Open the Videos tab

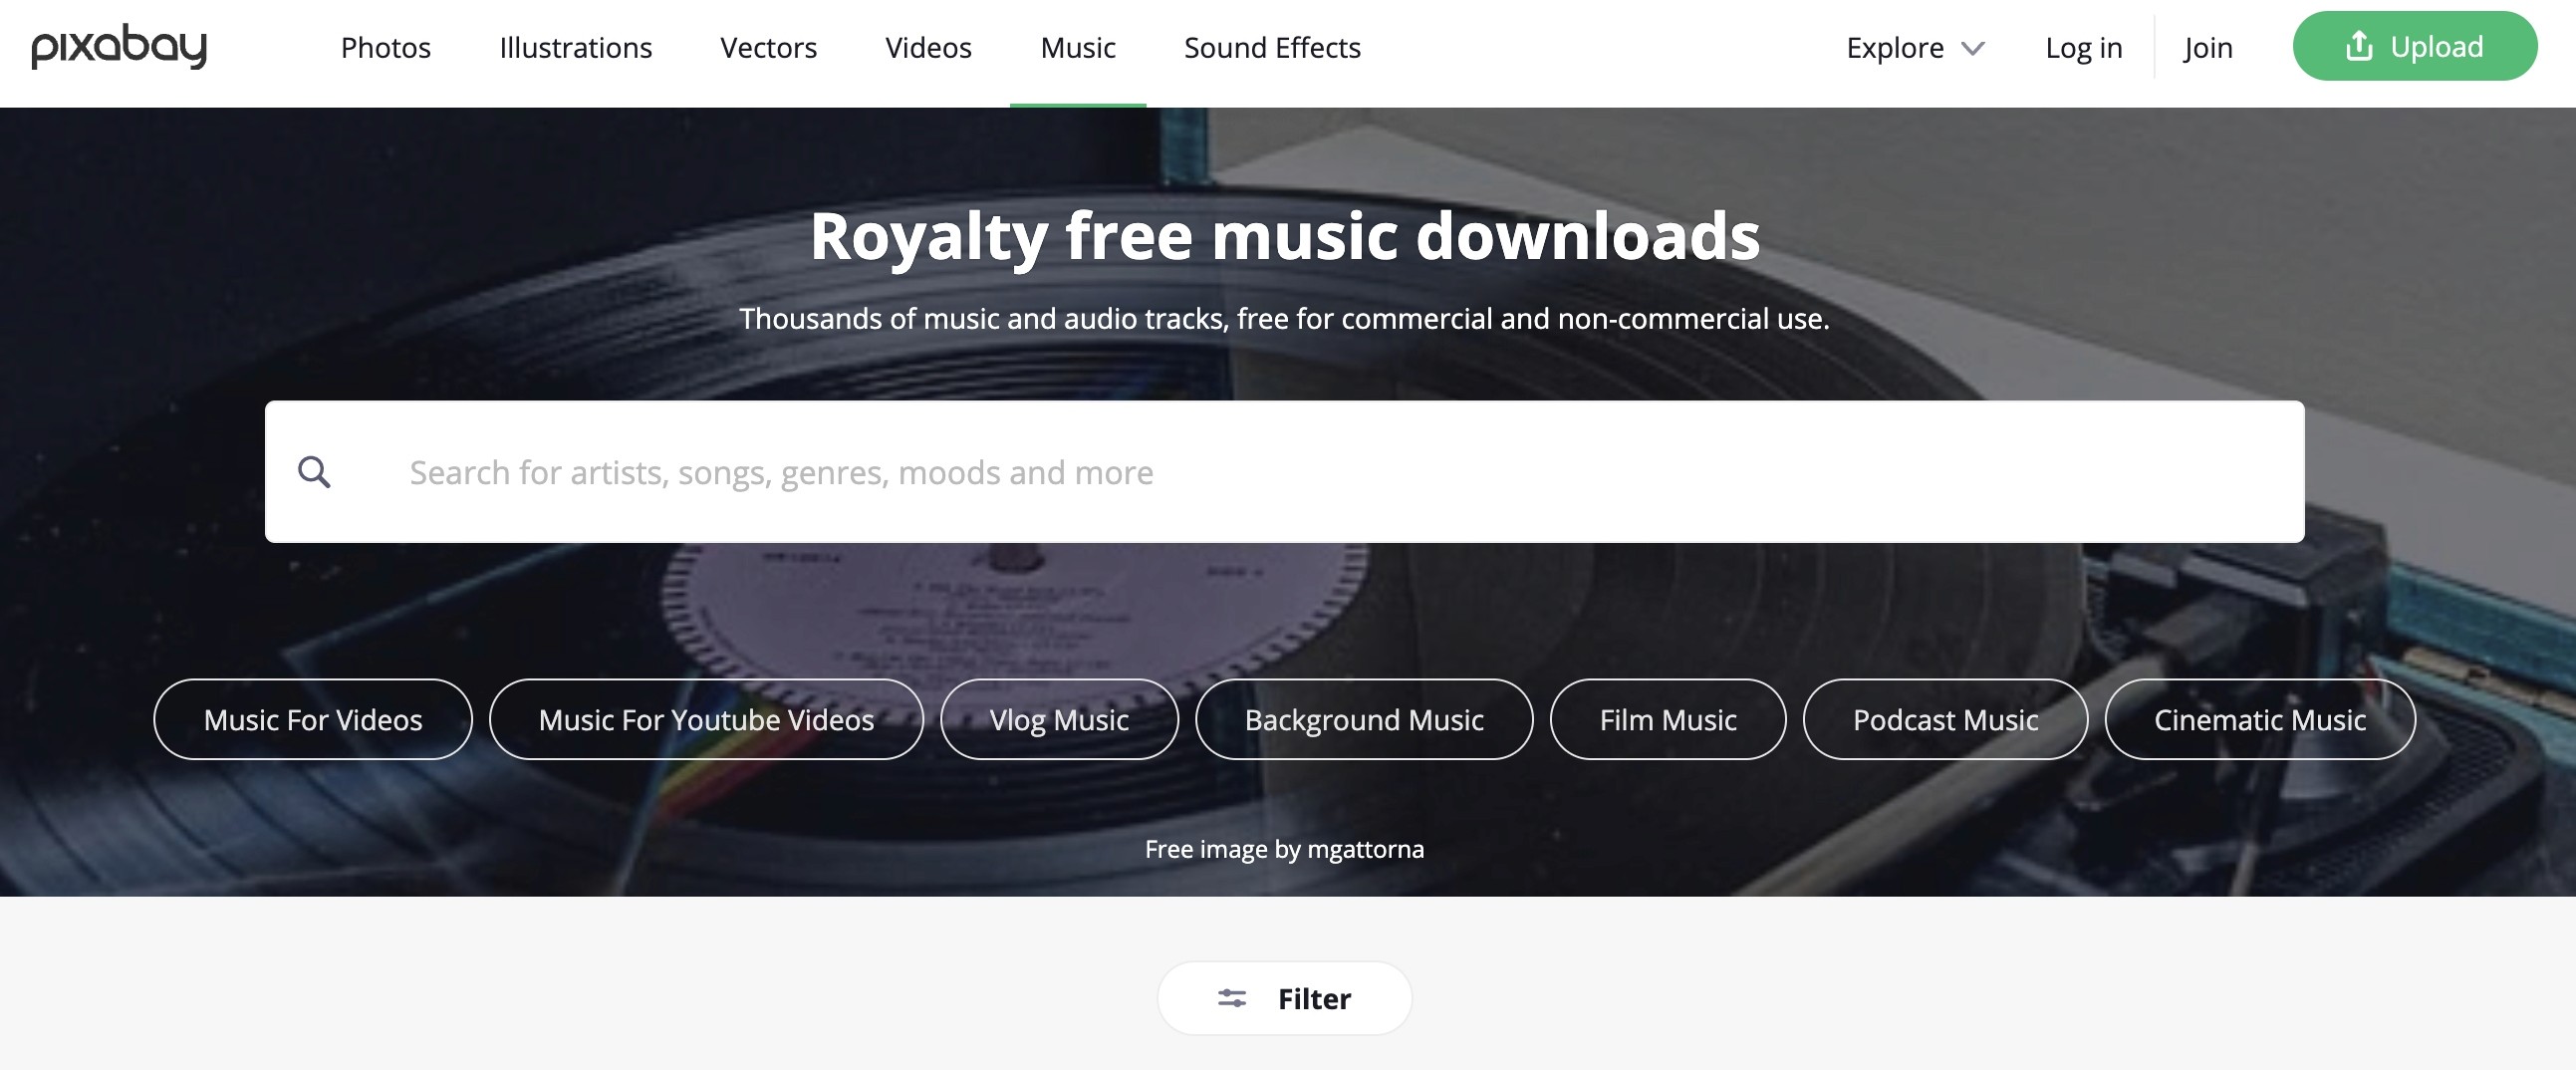pyautogui.click(x=928, y=48)
